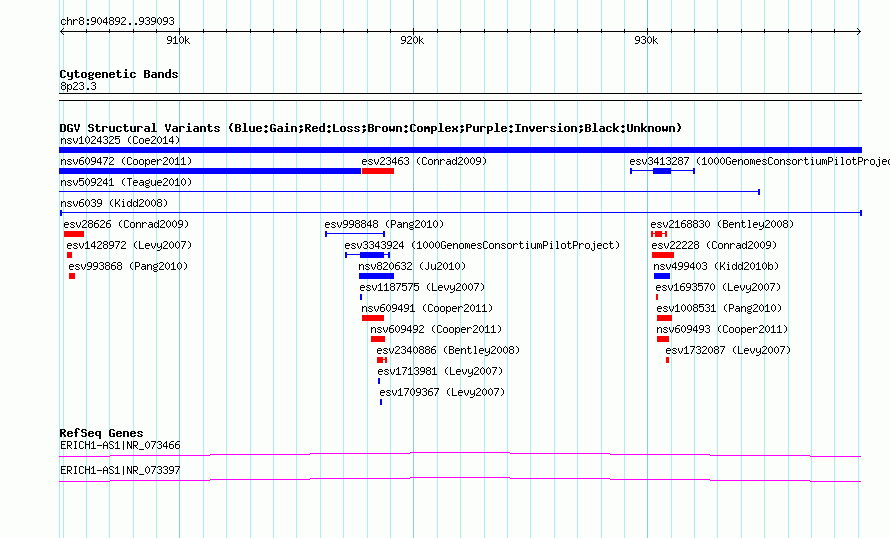Click the esv1428972 (Levy2007) label
Screen dimensions: 890x538
tap(129, 245)
